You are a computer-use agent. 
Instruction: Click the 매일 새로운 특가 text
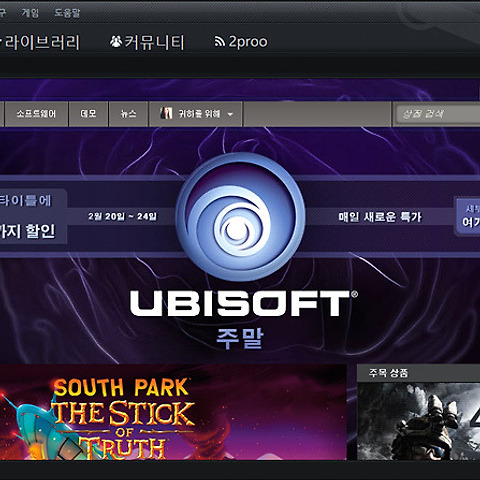coord(380,217)
